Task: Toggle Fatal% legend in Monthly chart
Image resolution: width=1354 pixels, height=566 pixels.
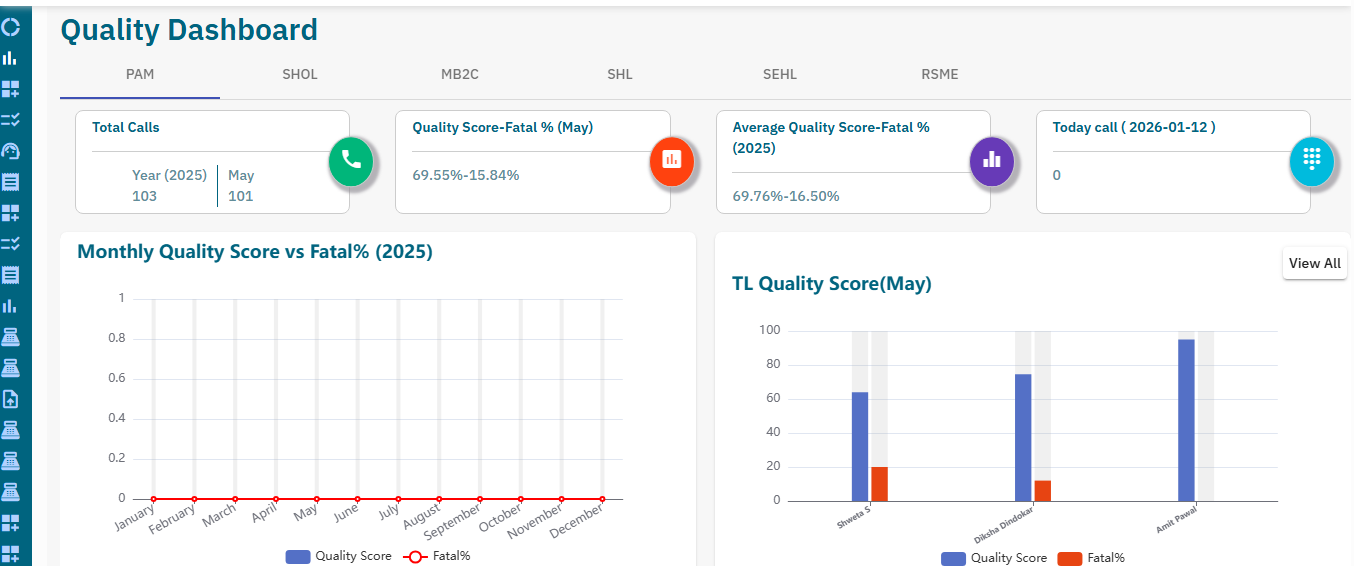Action: pos(436,556)
